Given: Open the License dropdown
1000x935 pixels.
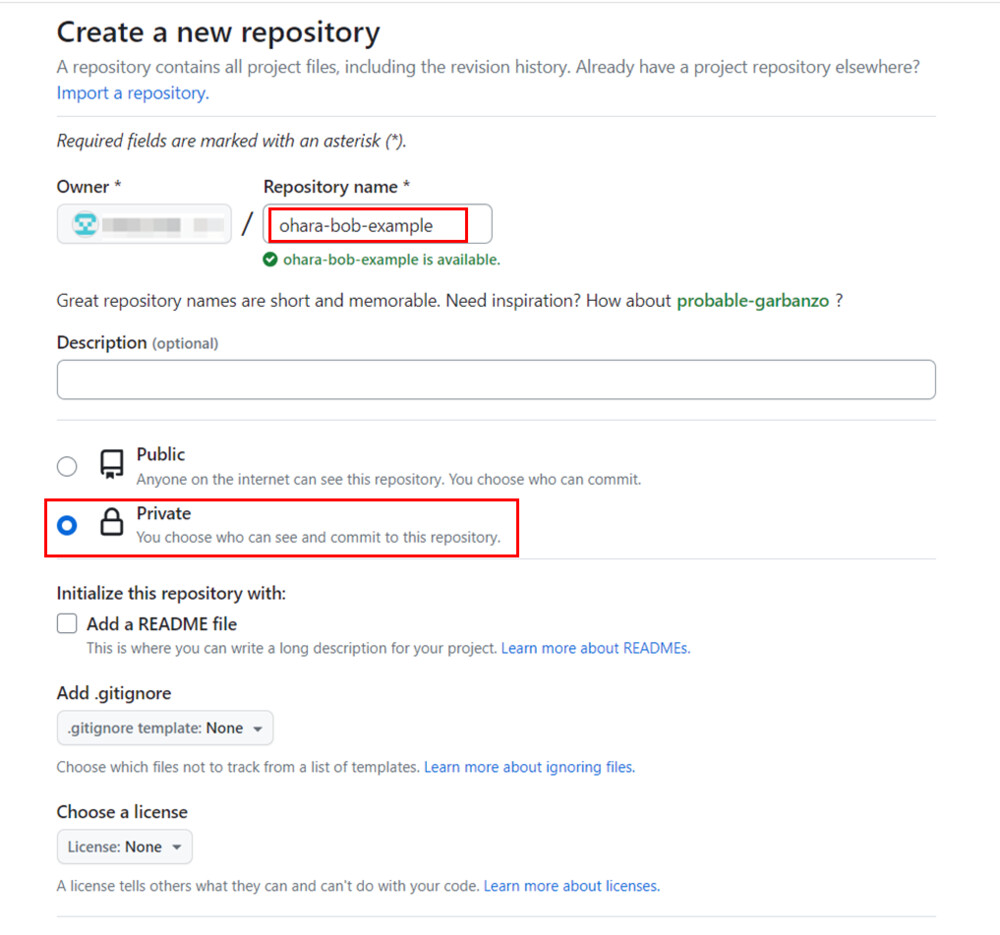Looking at the screenshot, I should (124, 847).
